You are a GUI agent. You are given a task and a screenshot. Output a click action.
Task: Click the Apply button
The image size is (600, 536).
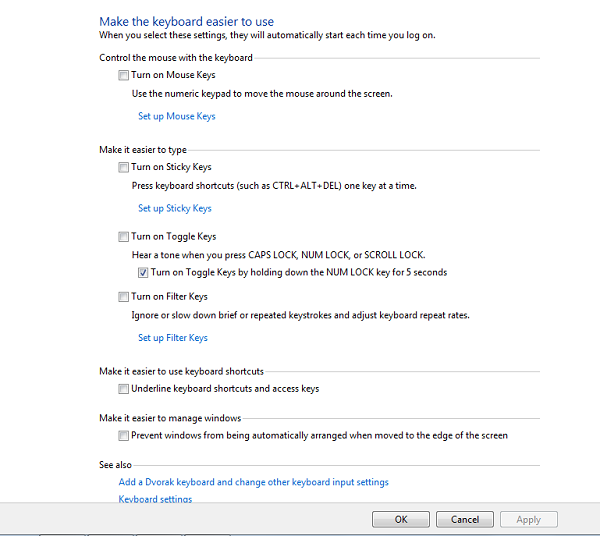(528, 519)
